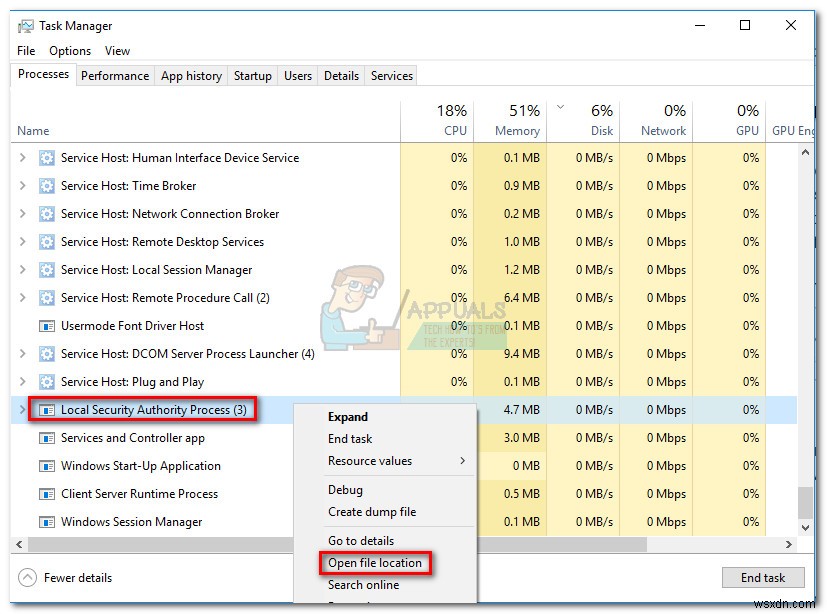827x614 pixels.
Task: Click the Local Session Manager gear icon
Action: coord(47,270)
